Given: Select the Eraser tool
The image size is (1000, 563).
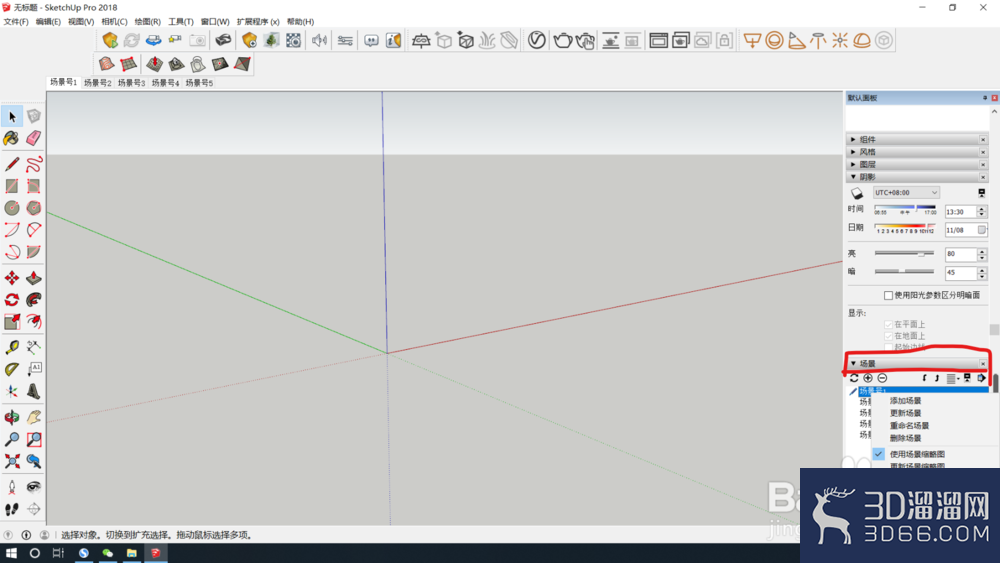Looking at the screenshot, I should 34,138.
